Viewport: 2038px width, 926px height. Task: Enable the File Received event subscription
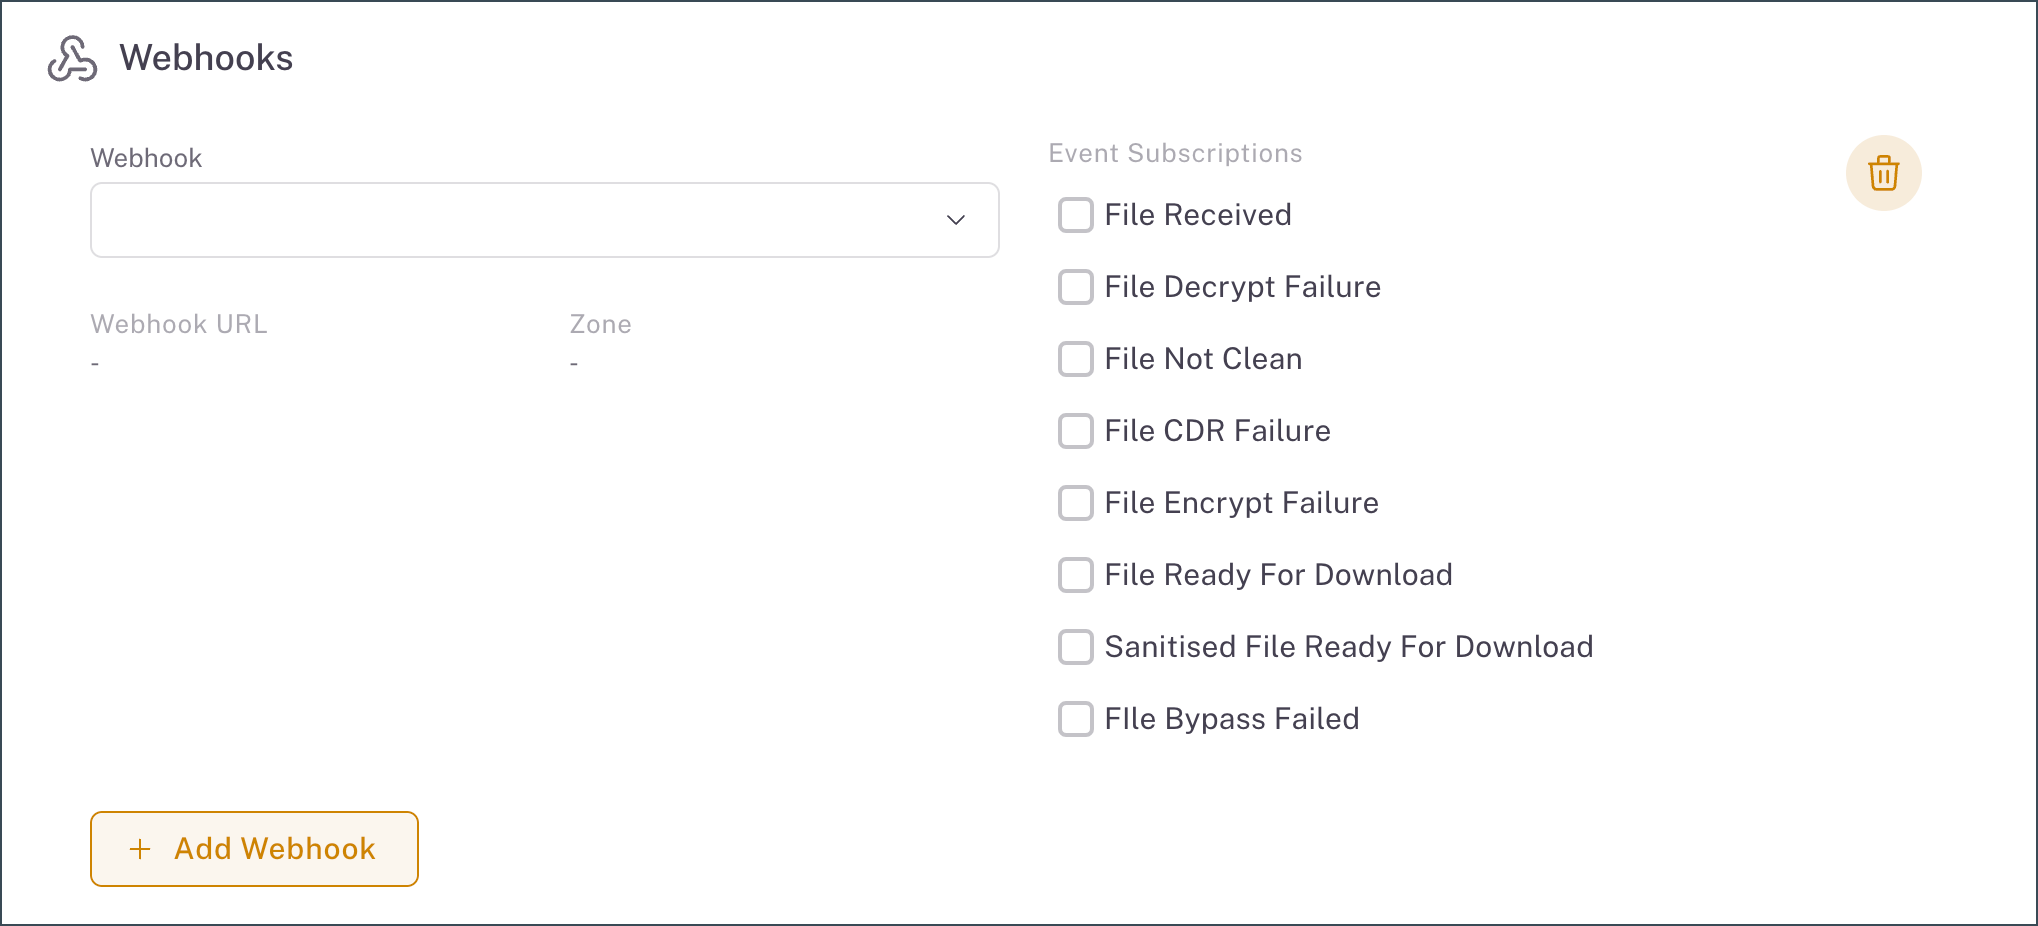tap(1075, 215)
